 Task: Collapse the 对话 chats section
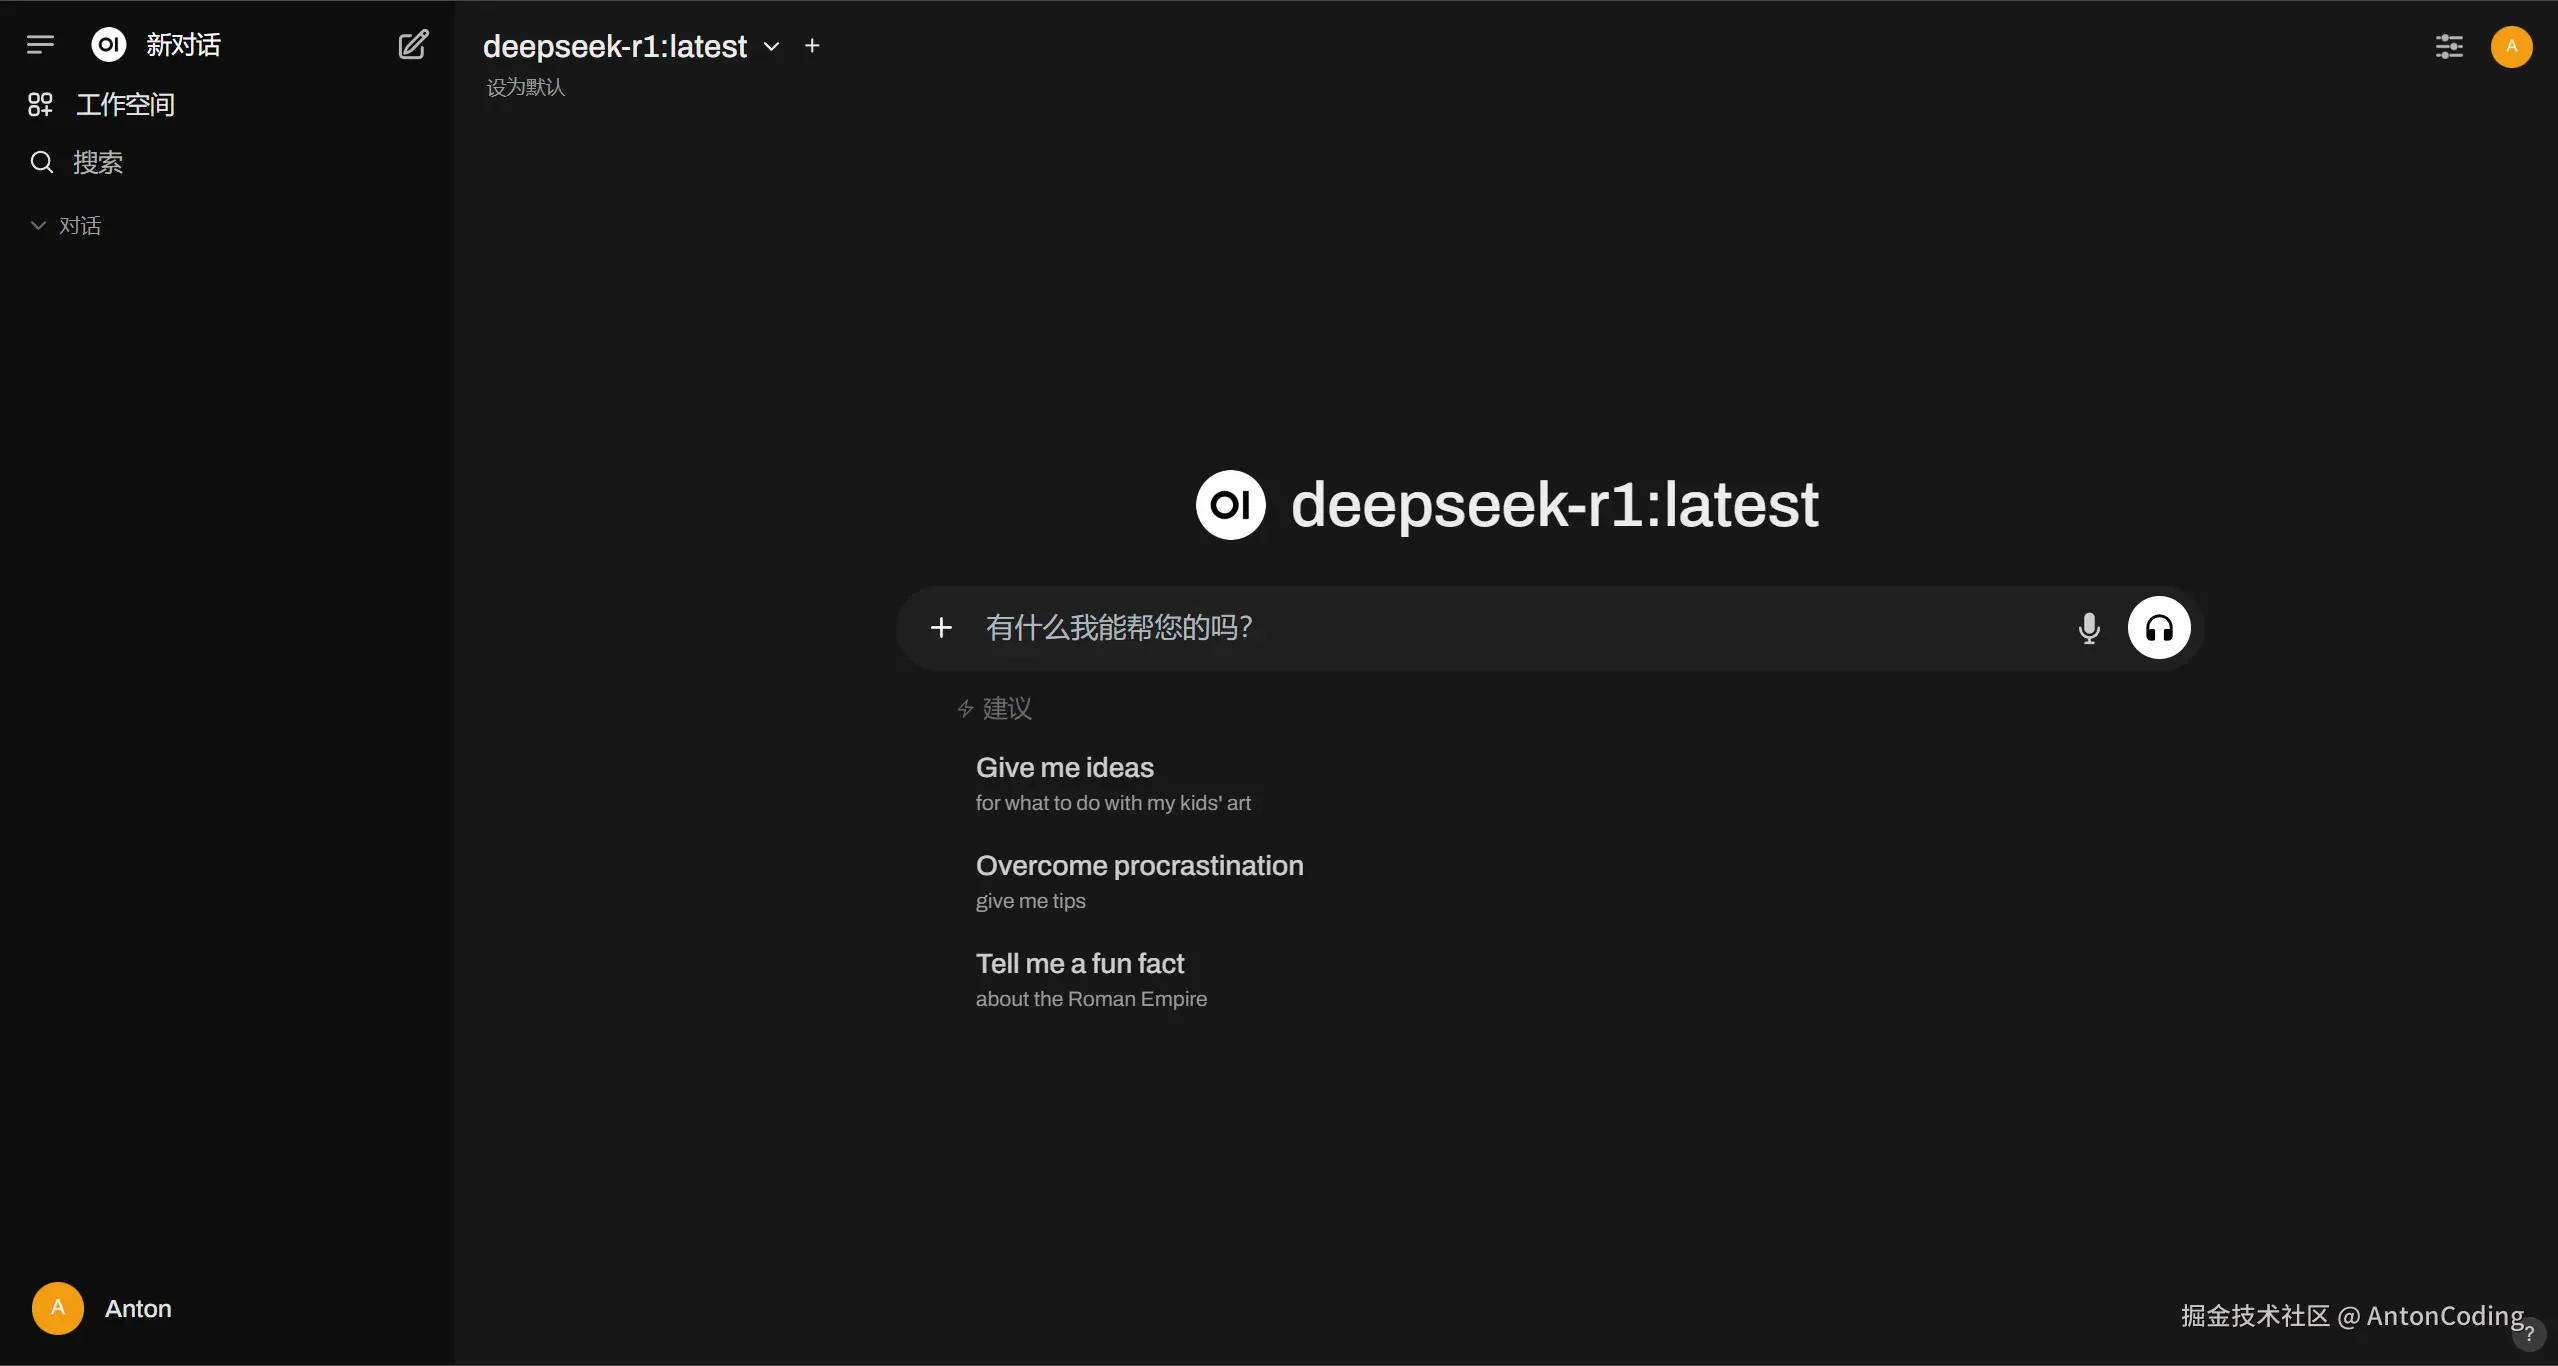(66, 226)
